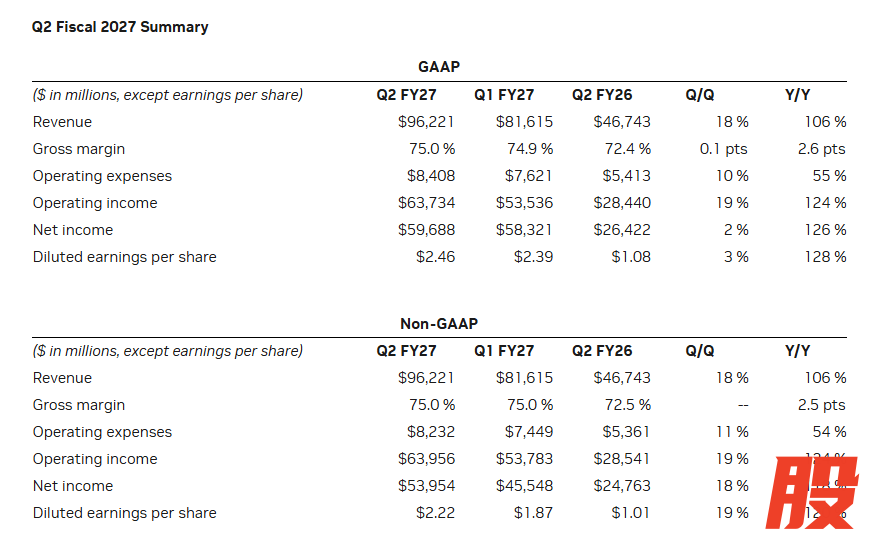This screenshot has height=548, width=879.
Task: Click GAAP Q2 FY27 column header
Action: click(x=406, y=95)
